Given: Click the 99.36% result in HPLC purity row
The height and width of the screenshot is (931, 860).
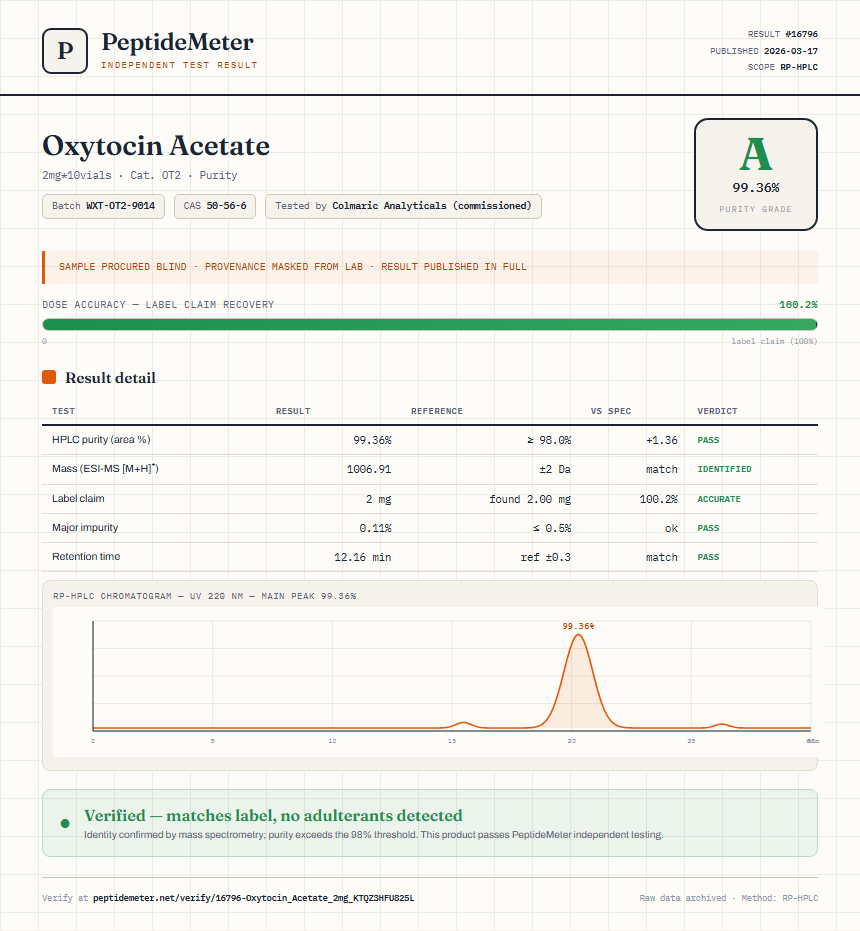Looking at the screenshot, I should point(372,440).
